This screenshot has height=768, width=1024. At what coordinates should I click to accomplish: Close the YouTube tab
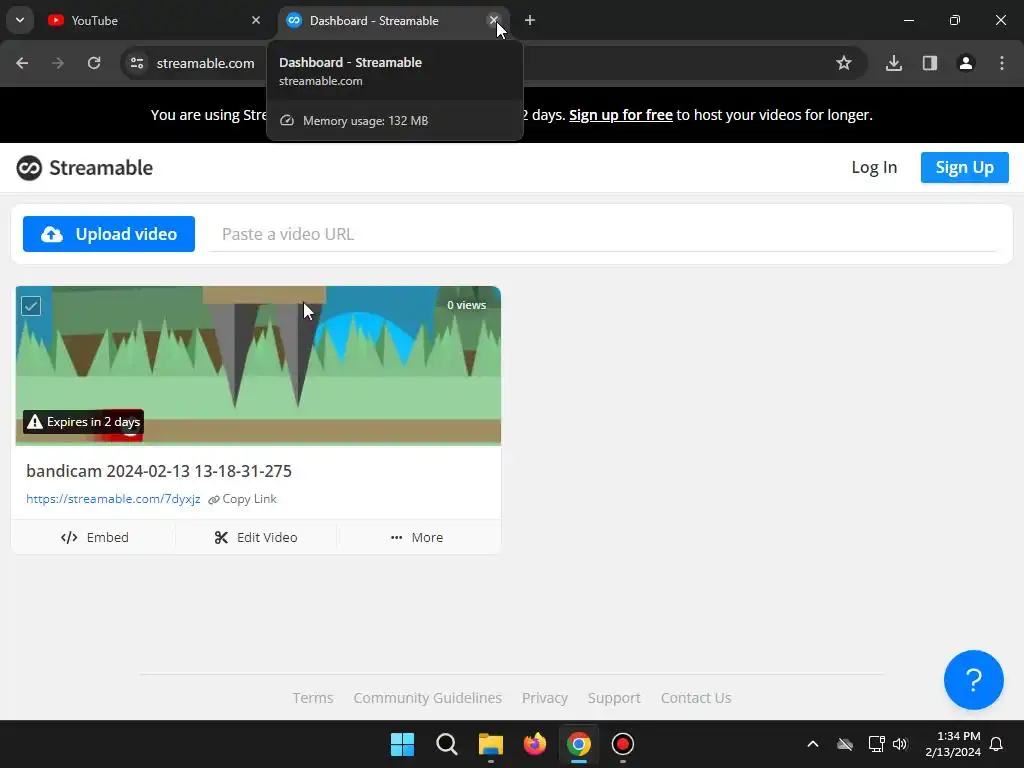256,20
